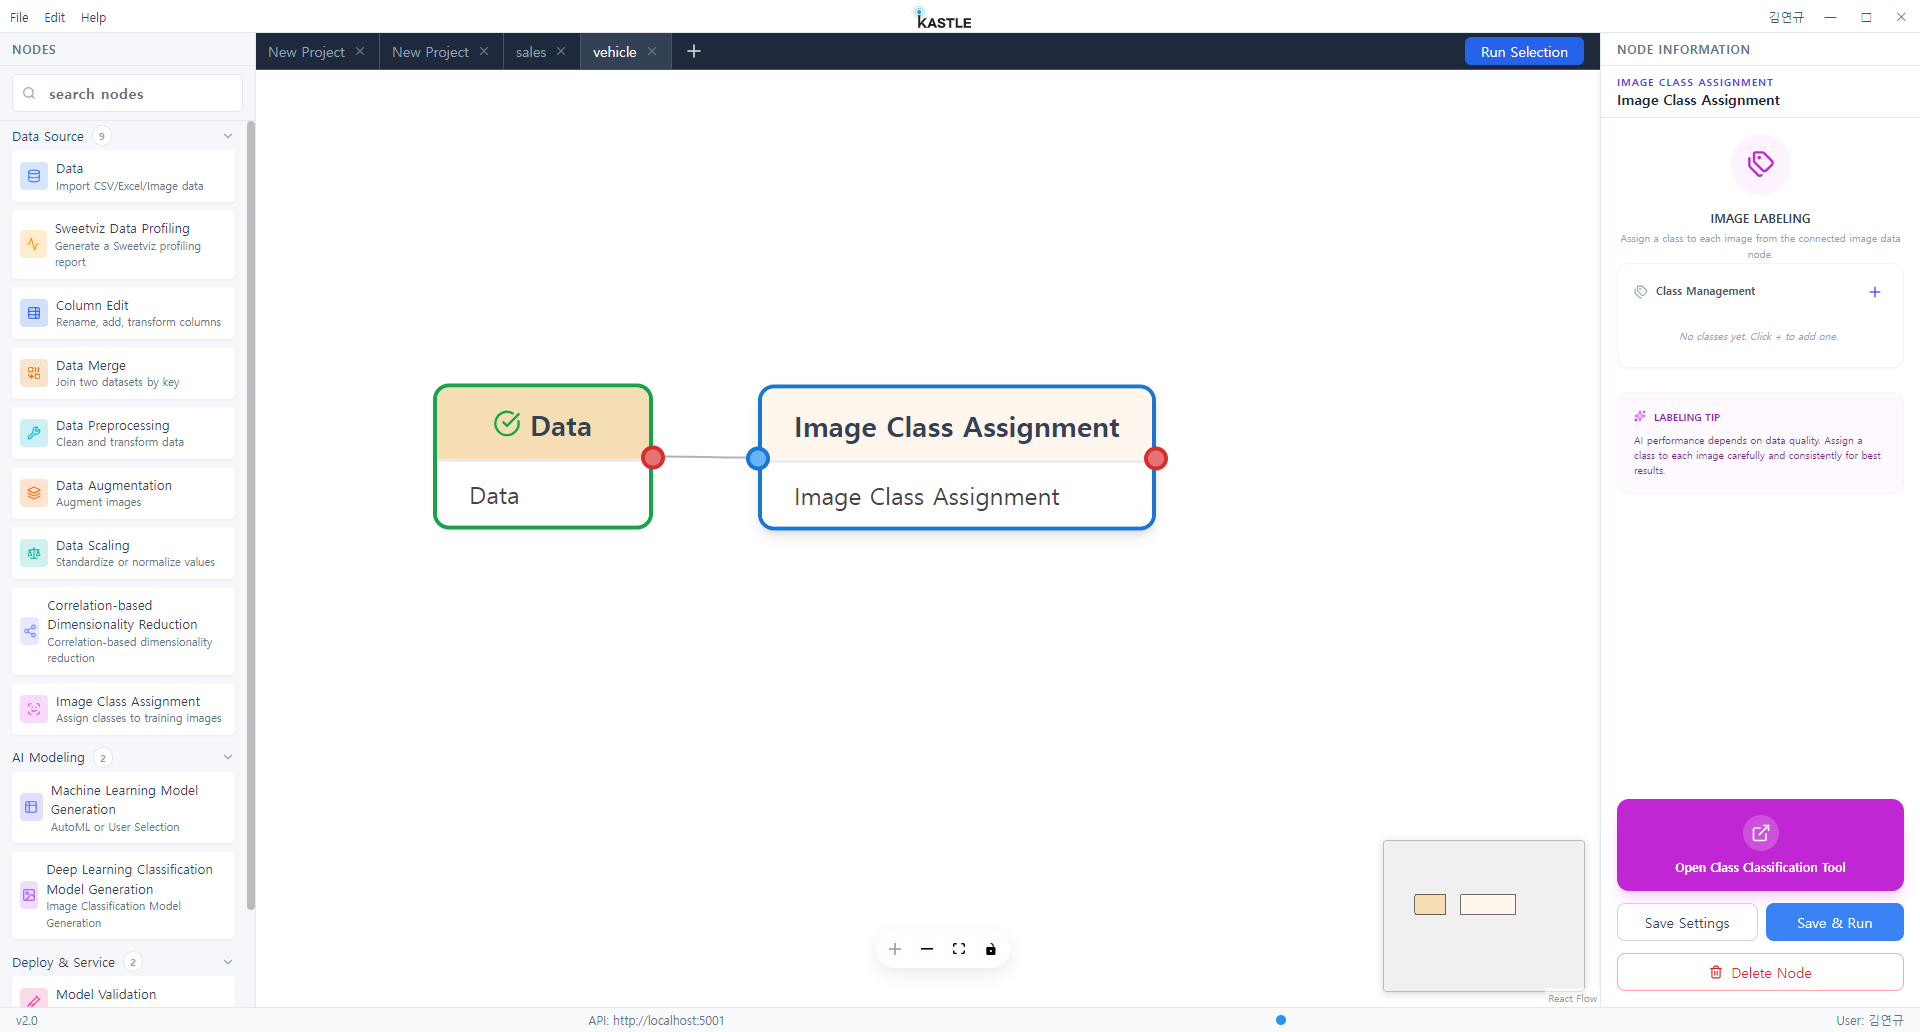Screen dimensions: 1920x1032
Task: Open Class Classification Tool
Action: pos(1760,845)
